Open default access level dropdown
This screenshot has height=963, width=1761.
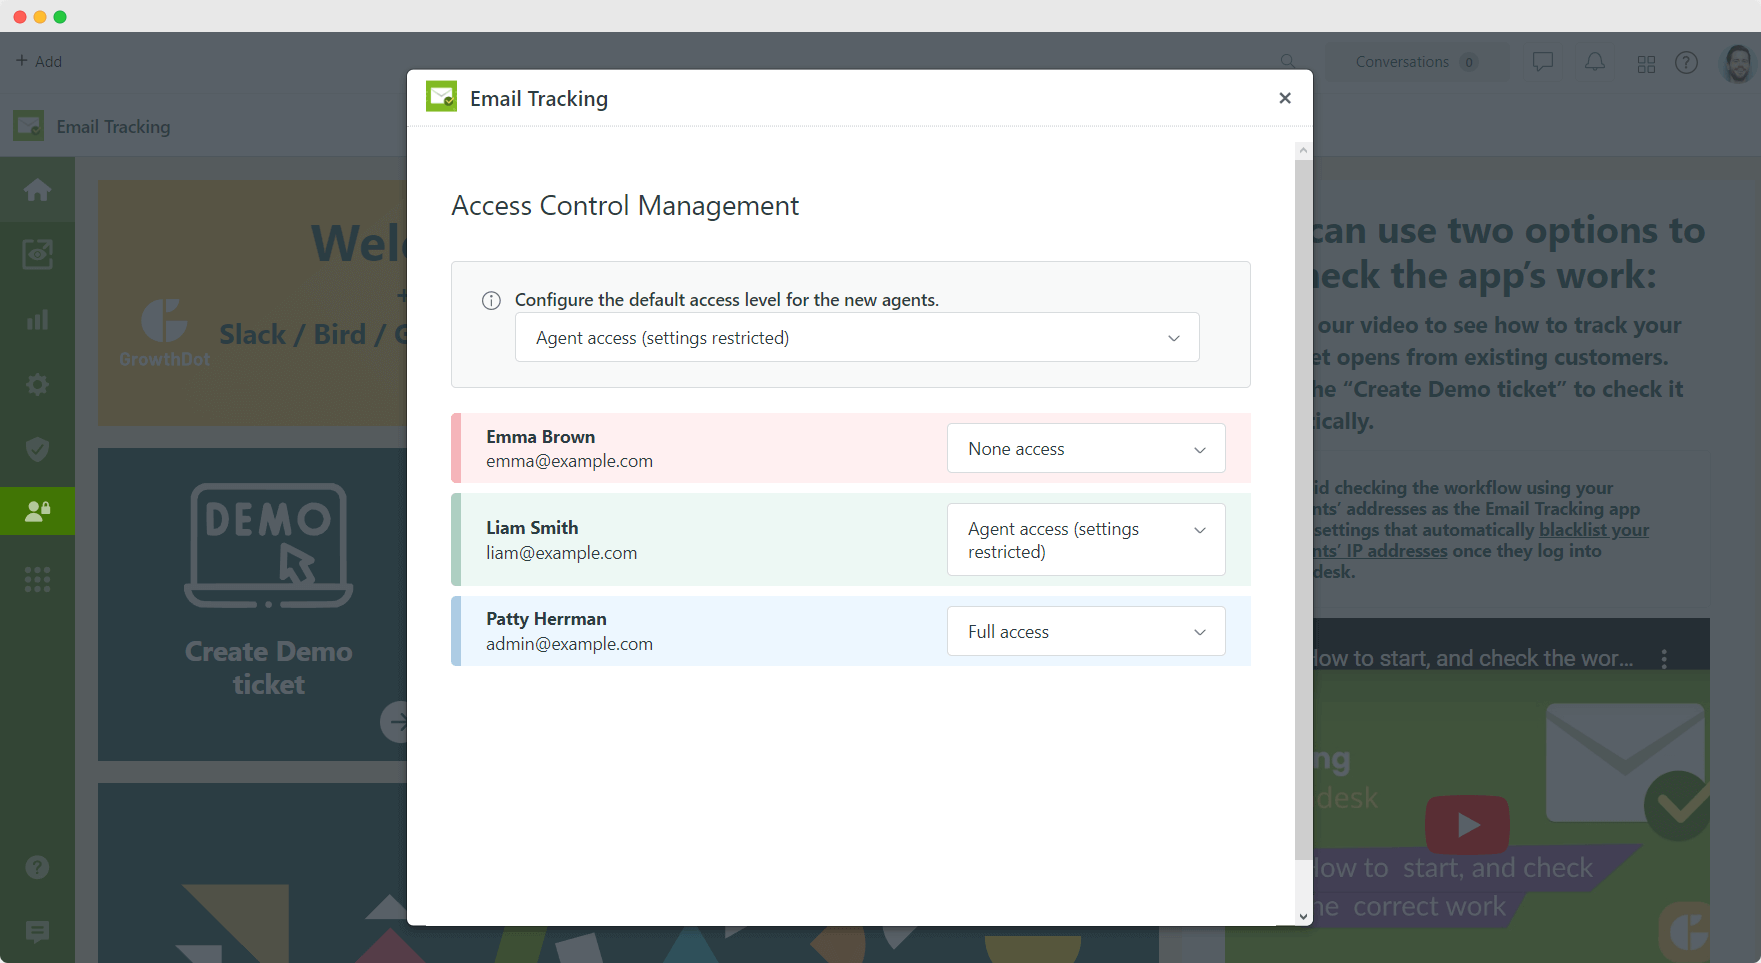(857, 338)
